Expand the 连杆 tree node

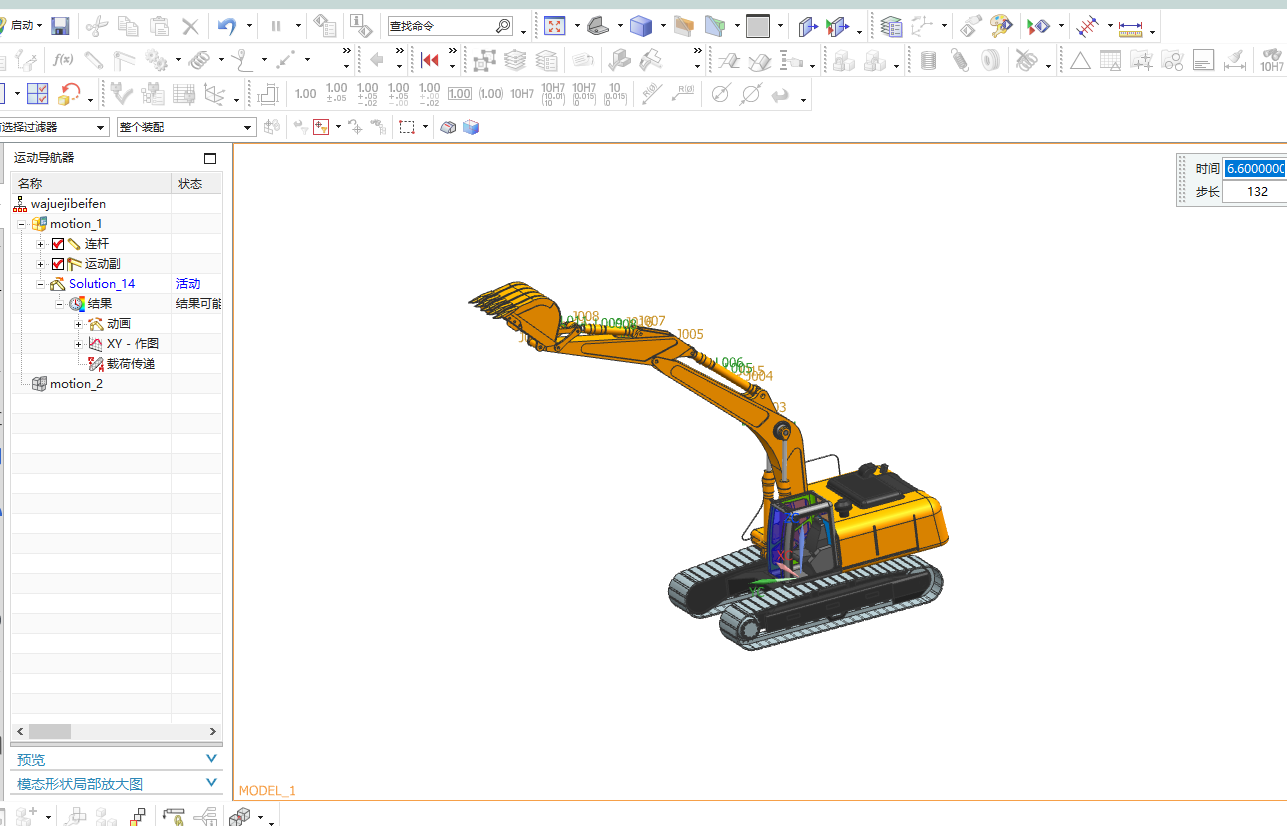pos(41,244)
